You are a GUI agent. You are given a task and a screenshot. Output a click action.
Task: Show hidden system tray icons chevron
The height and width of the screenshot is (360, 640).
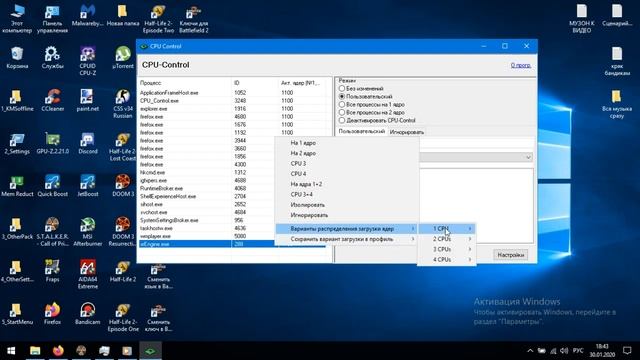(x=530, y=351)
